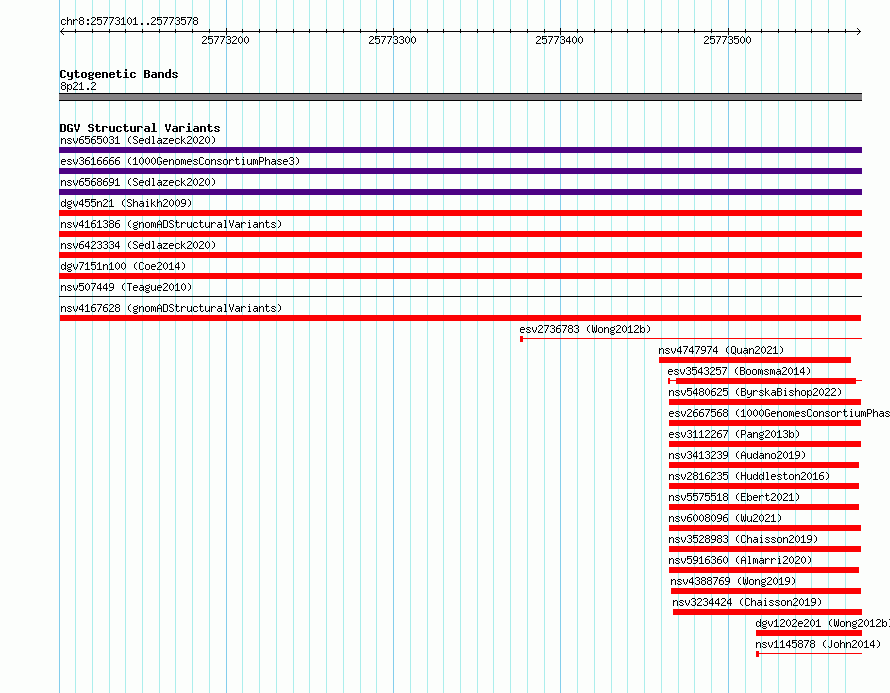Click the 8p21.2 band label
Image resolution: width=890 pixels, height=693 pixels.
tap(78, 86)
